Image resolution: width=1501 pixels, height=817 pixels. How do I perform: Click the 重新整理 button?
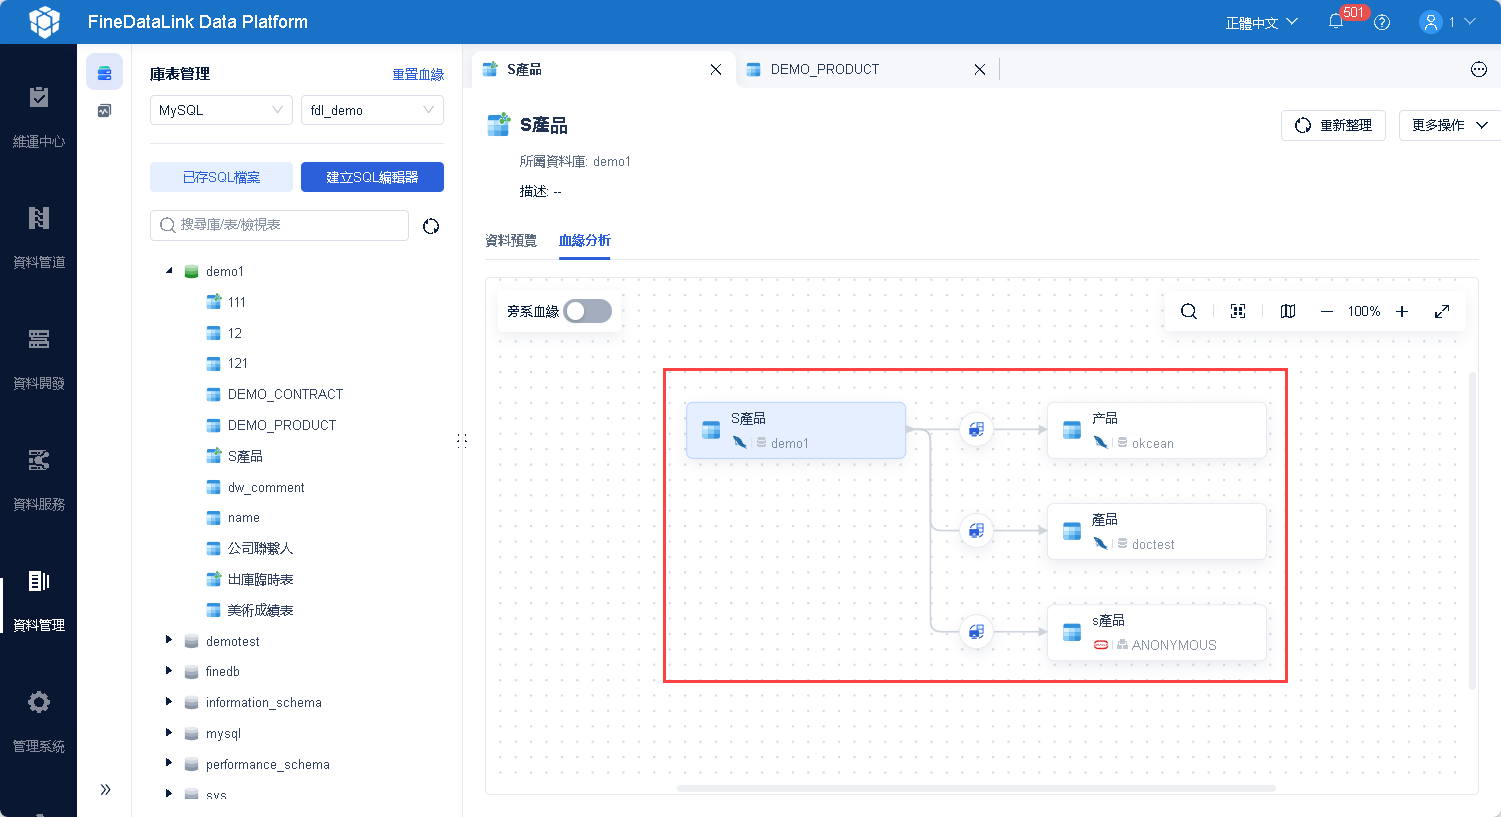pos(1333,125)
